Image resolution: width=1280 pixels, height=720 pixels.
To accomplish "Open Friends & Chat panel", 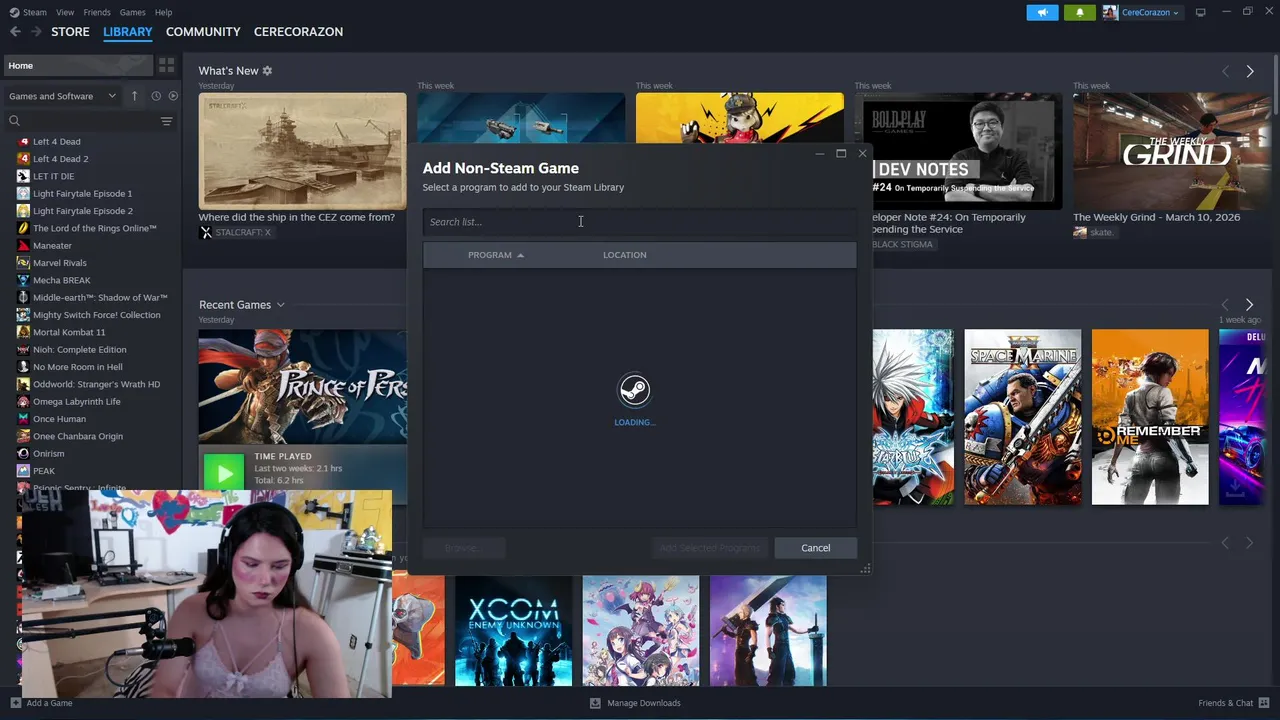I will [1232, 703].
